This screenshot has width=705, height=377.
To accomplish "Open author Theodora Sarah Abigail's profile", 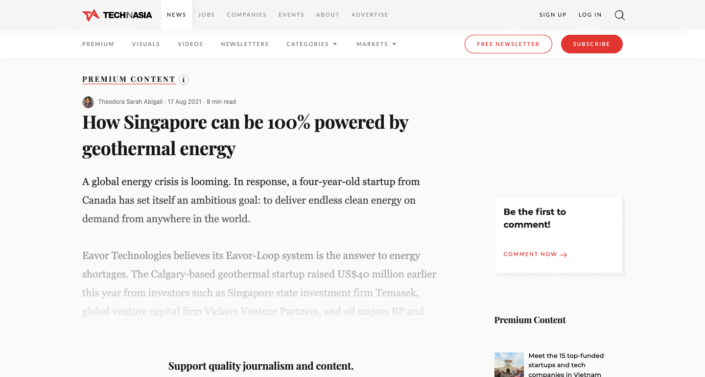I will (x=130, y=102).
